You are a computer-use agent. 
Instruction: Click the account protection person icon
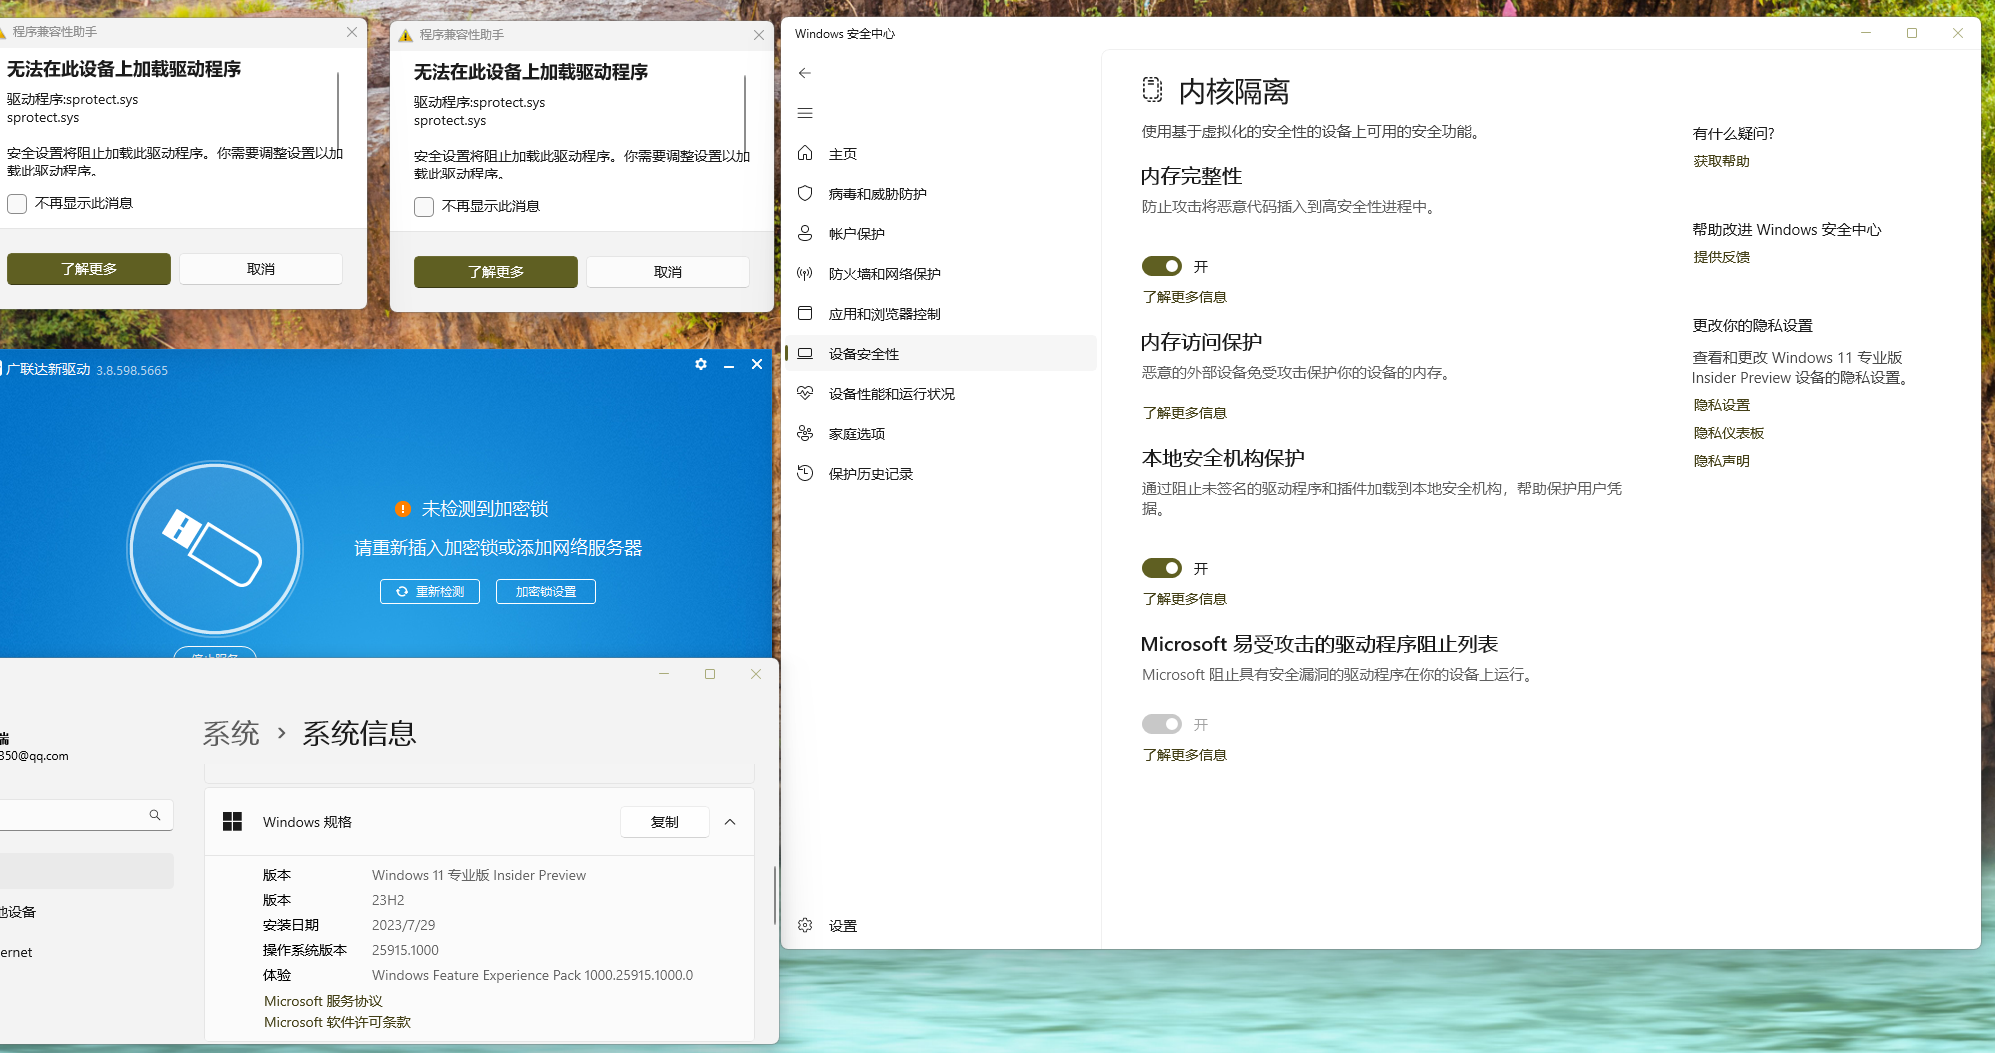(x=805, y=233)
